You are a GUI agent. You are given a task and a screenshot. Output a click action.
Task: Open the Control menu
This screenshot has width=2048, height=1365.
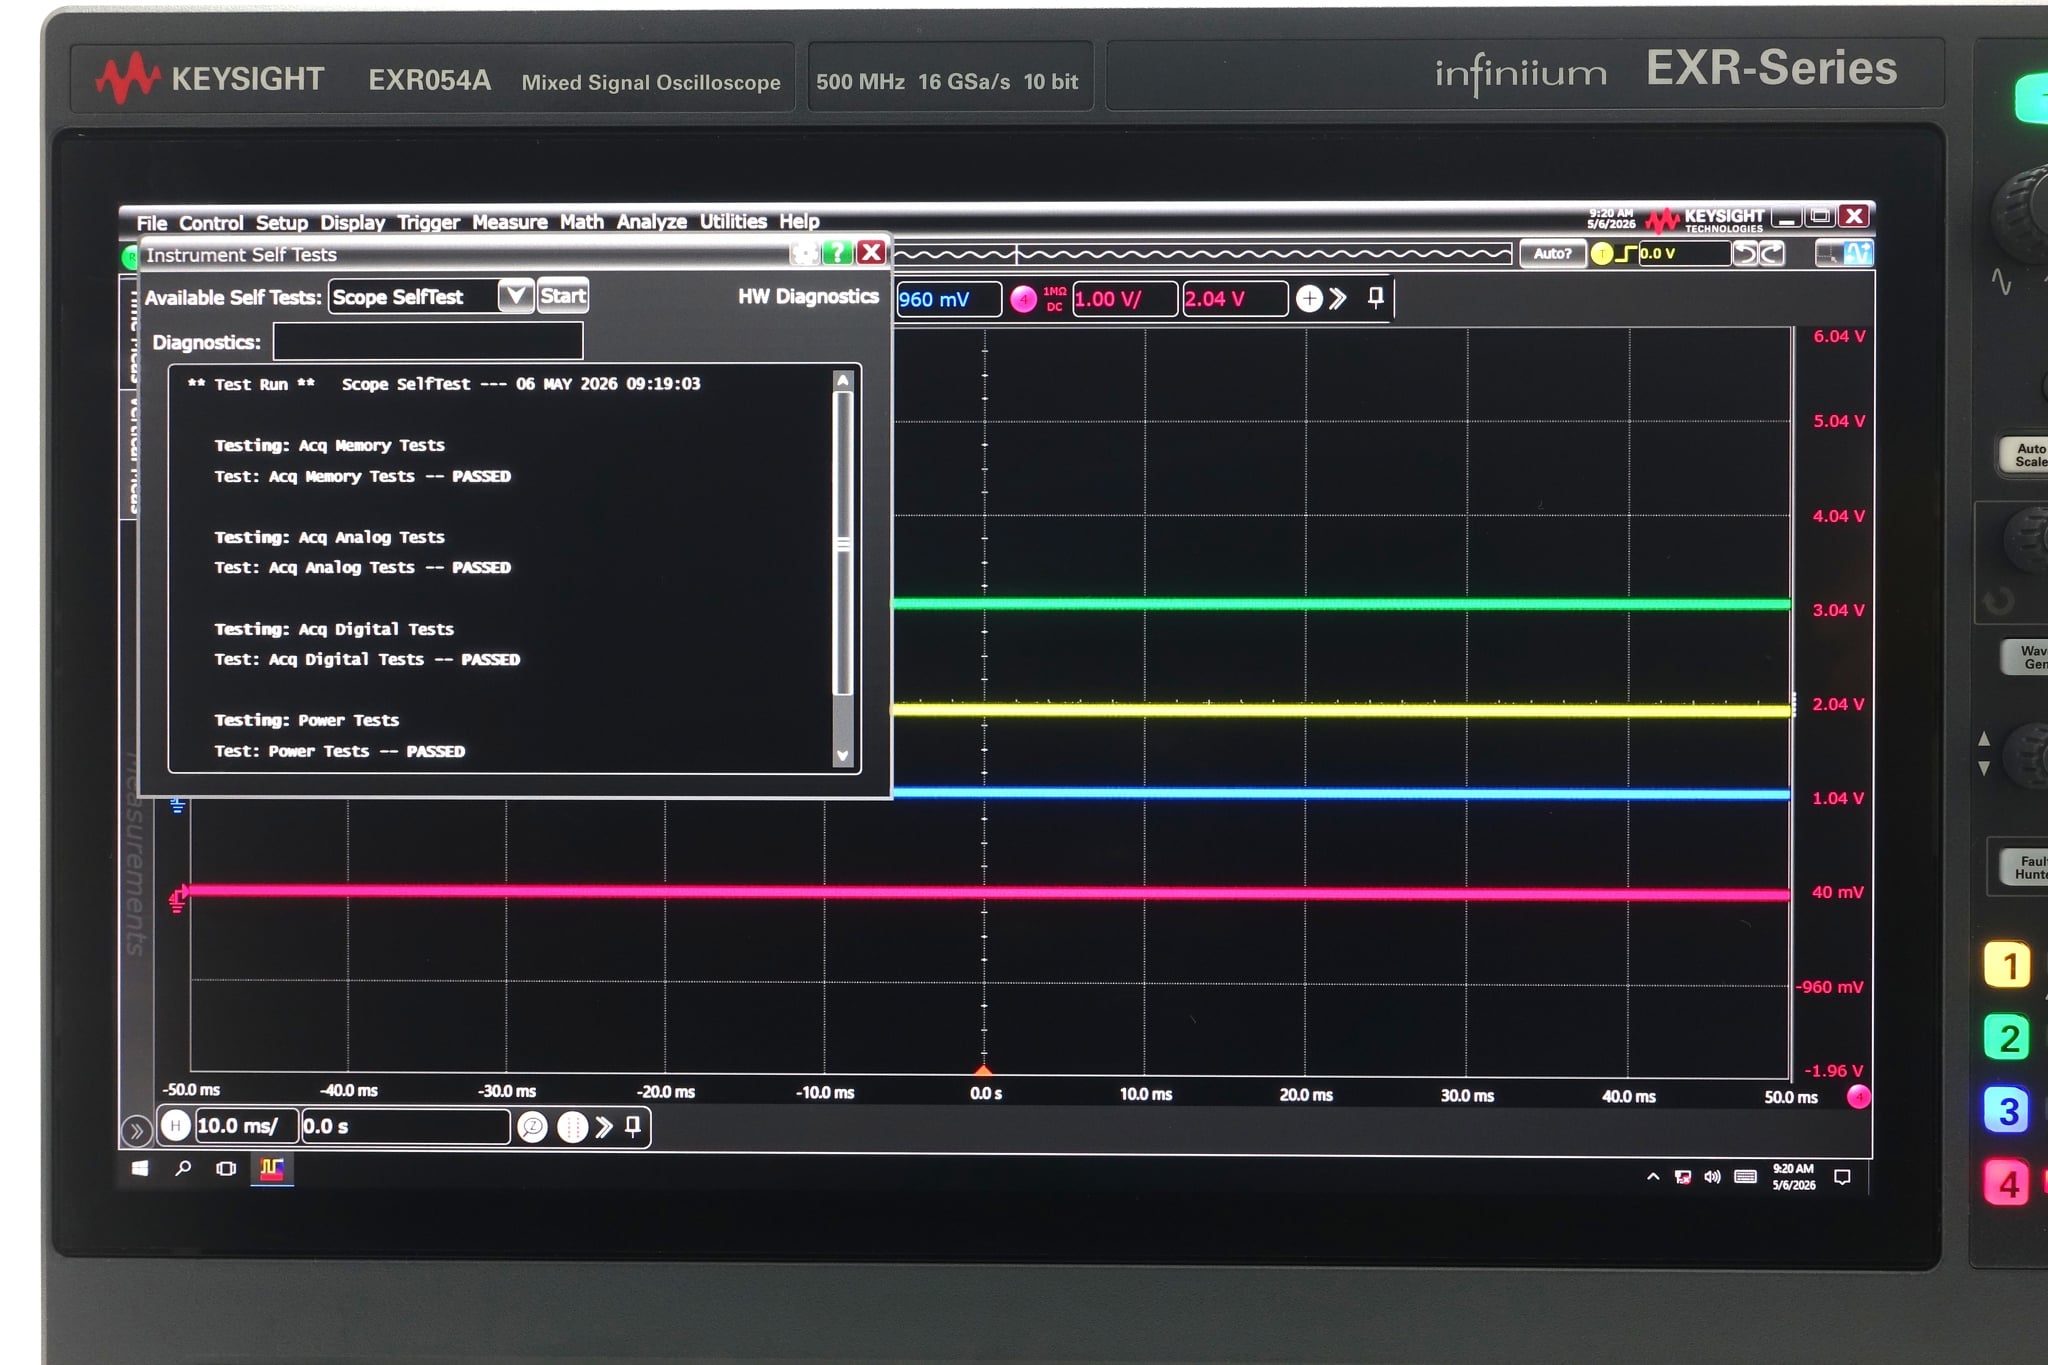pos(211,222)
